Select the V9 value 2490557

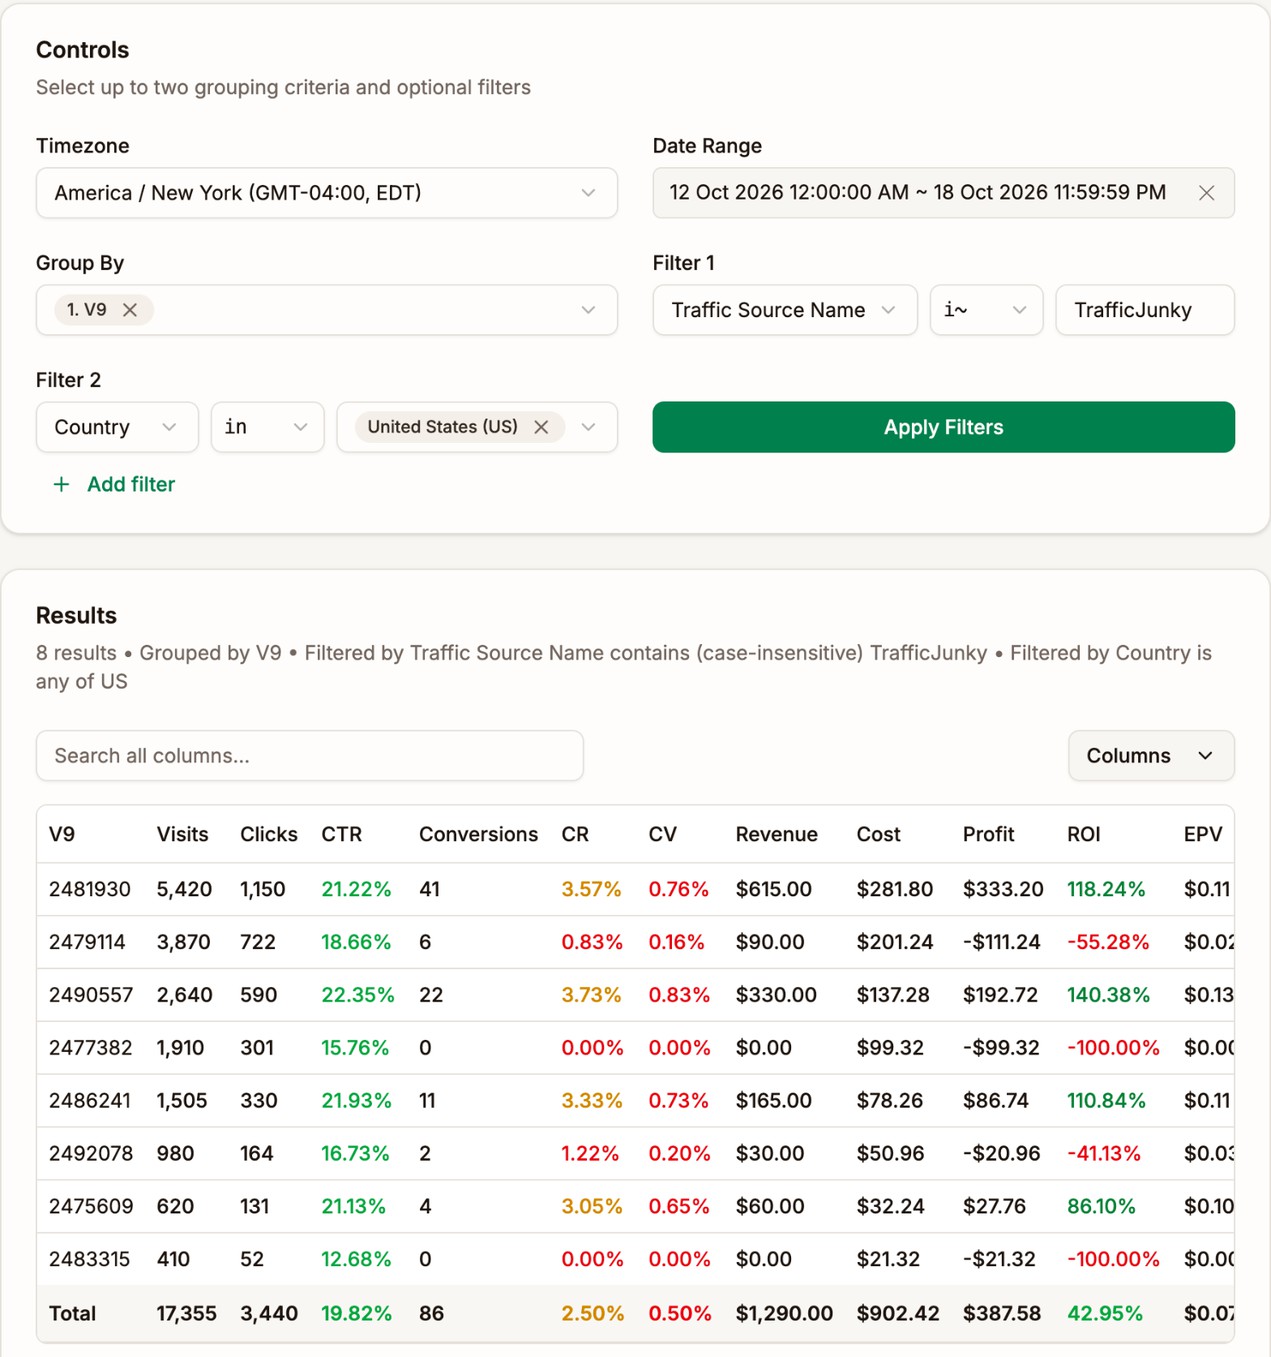91,995
